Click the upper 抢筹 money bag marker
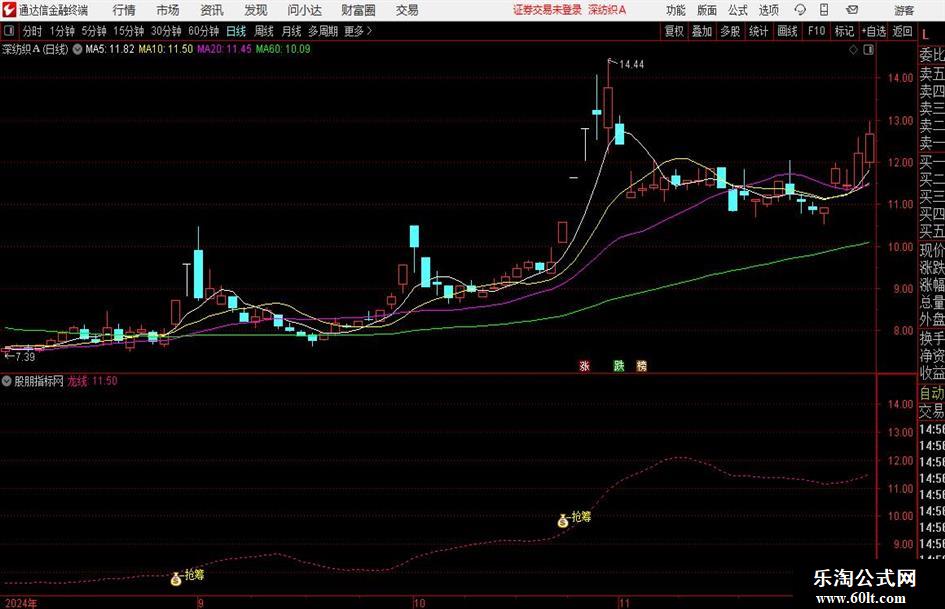The width and height of the screenshot is (945, 609). 563,520
